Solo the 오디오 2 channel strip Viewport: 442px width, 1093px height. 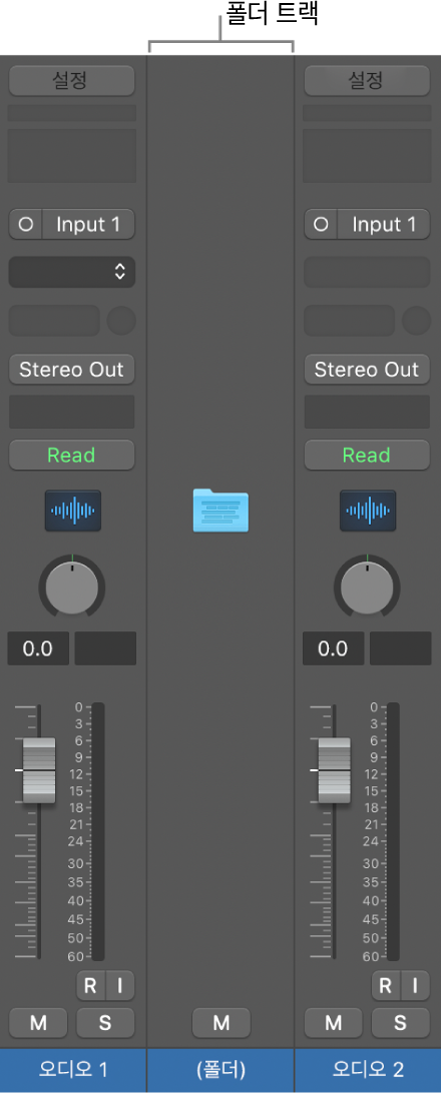(400, 1023)
